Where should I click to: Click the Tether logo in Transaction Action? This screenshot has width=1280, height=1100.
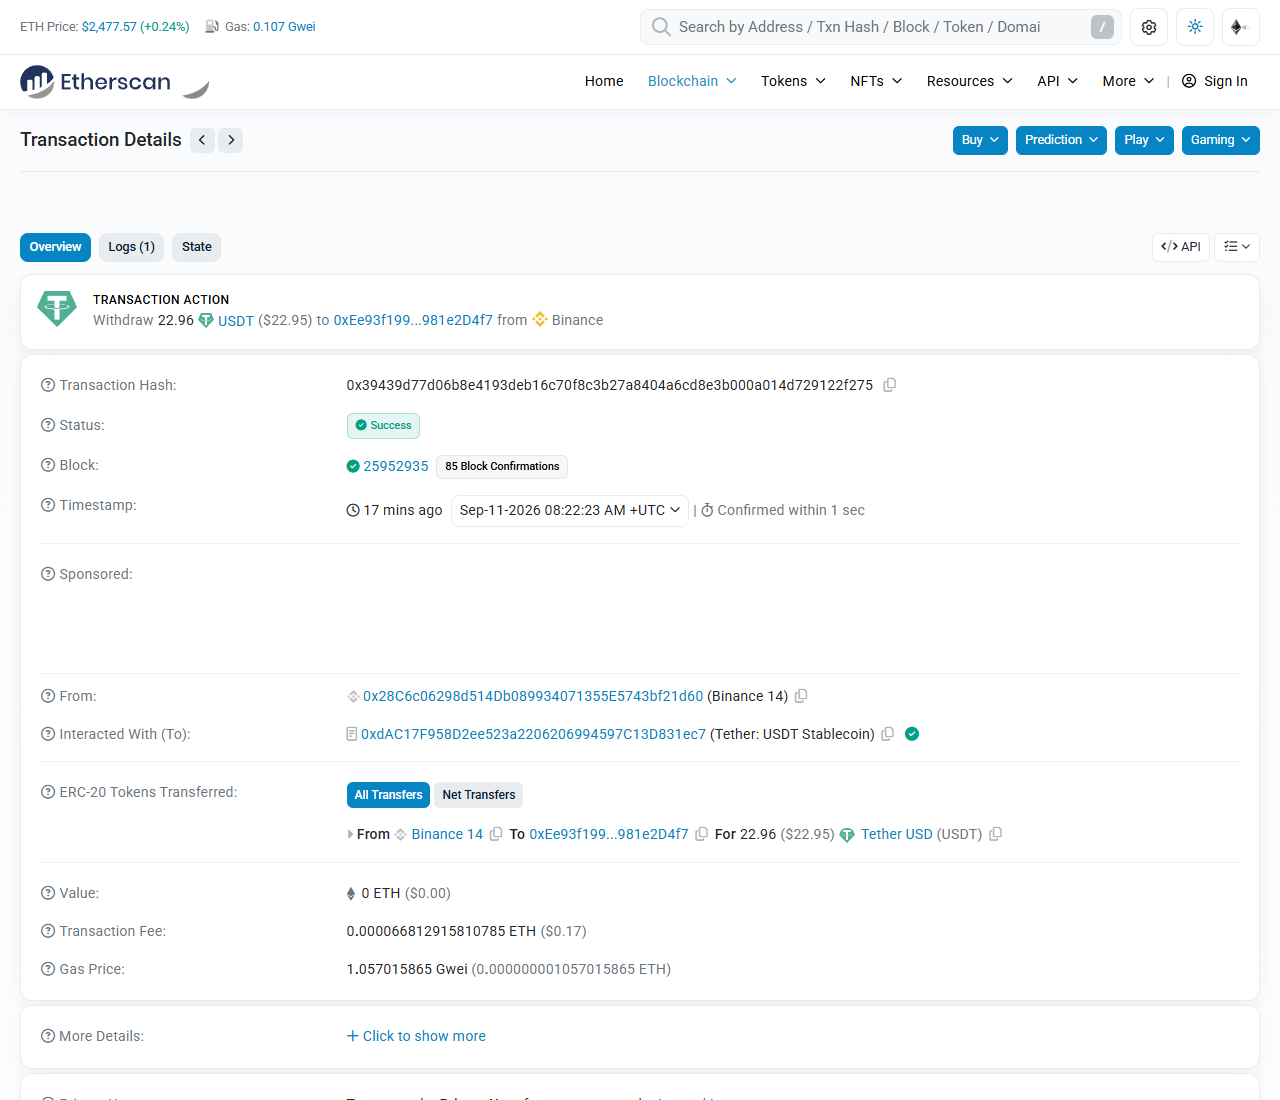pos(57,308)
